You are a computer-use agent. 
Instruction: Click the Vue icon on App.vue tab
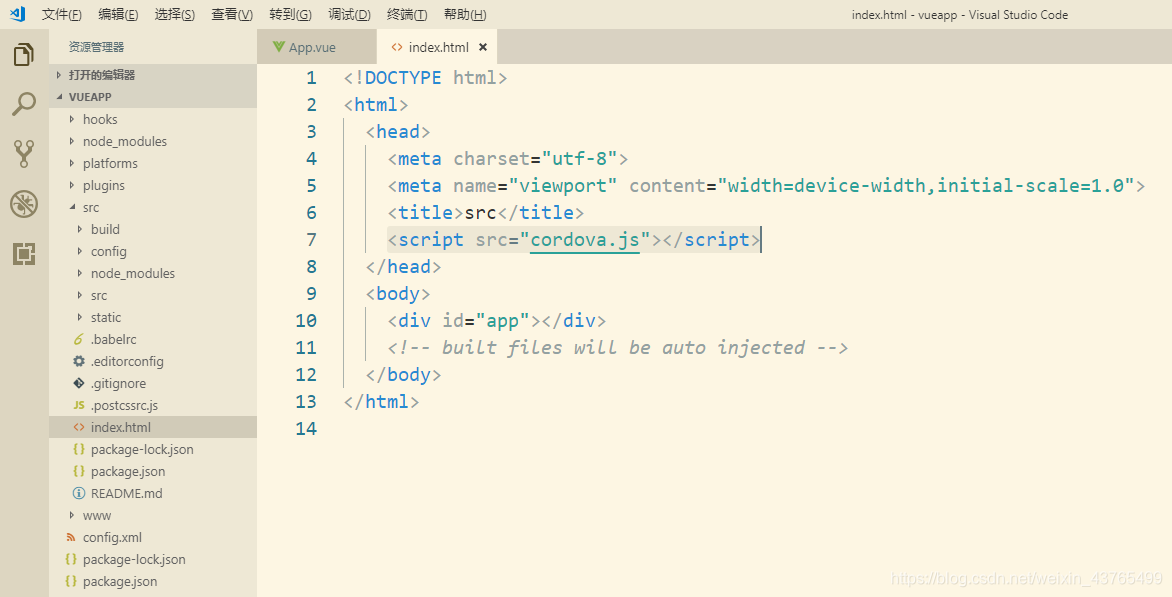(x=279, y=47)
